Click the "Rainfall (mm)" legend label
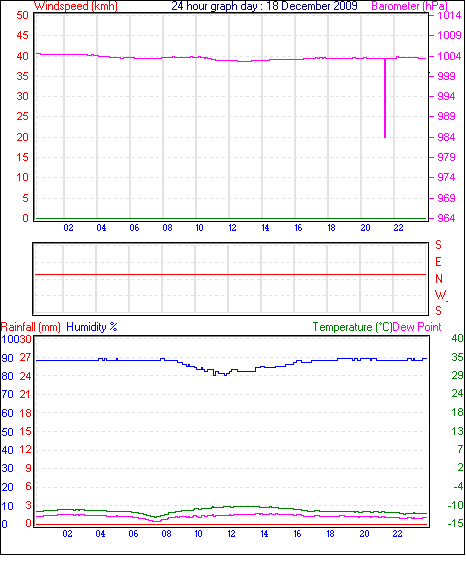 click(x=31, y=327)
